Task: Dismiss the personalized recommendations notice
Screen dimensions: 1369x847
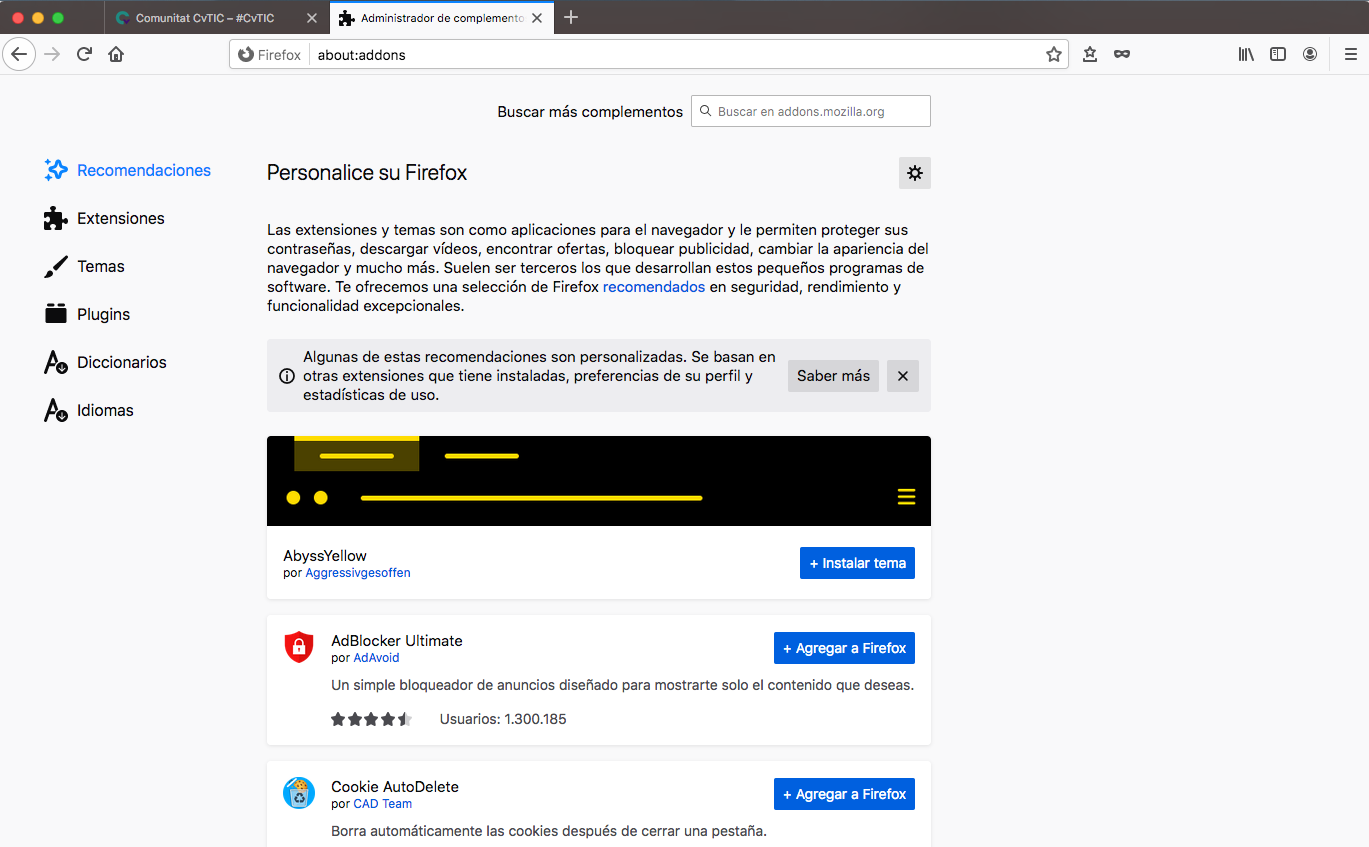Action: 903,376
